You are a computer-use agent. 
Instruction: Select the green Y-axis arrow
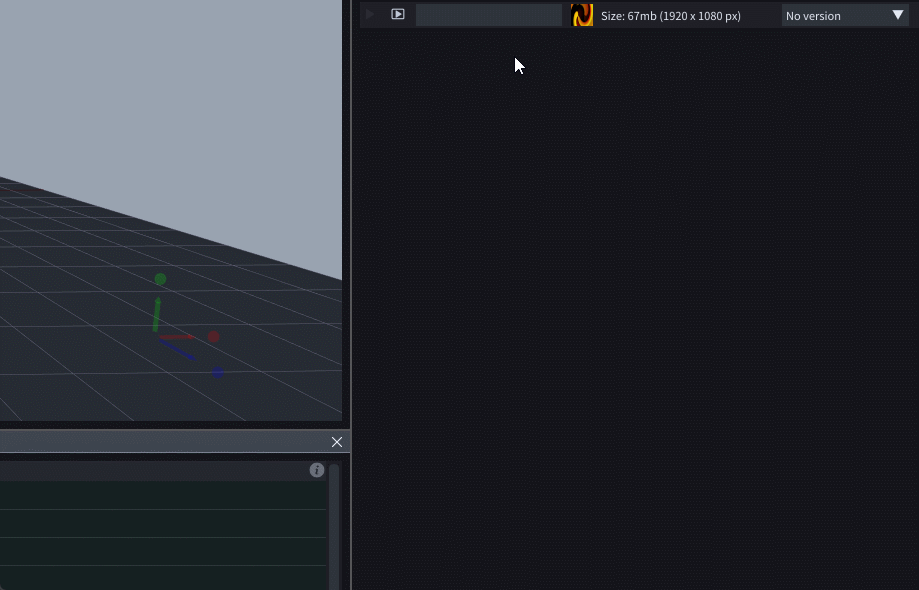[x=156, y=314]
